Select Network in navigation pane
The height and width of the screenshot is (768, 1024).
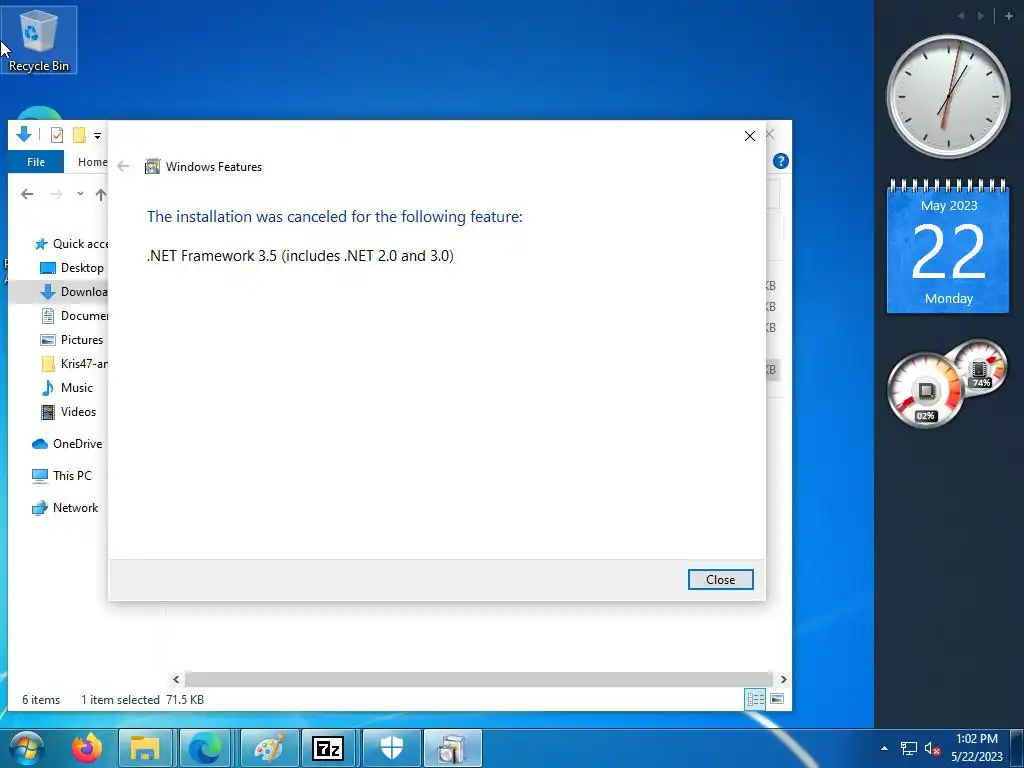pyautogui.click(x=65, y=508)
